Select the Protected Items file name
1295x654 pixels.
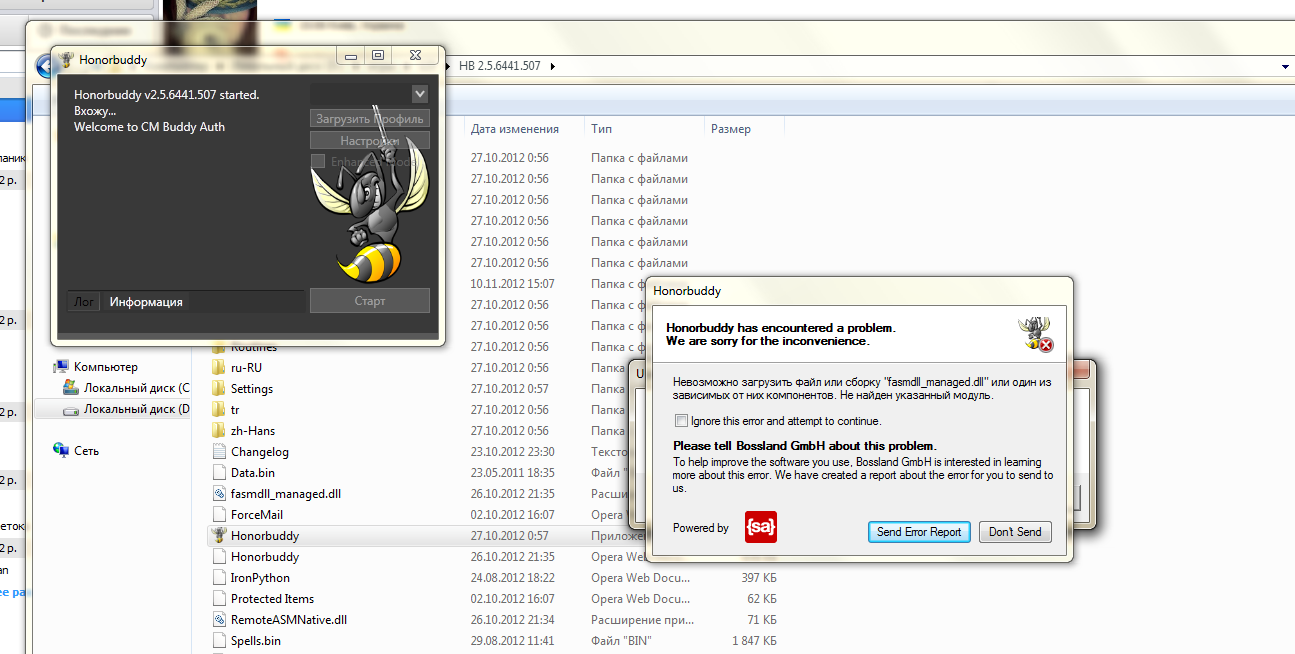tap(272, 598)
